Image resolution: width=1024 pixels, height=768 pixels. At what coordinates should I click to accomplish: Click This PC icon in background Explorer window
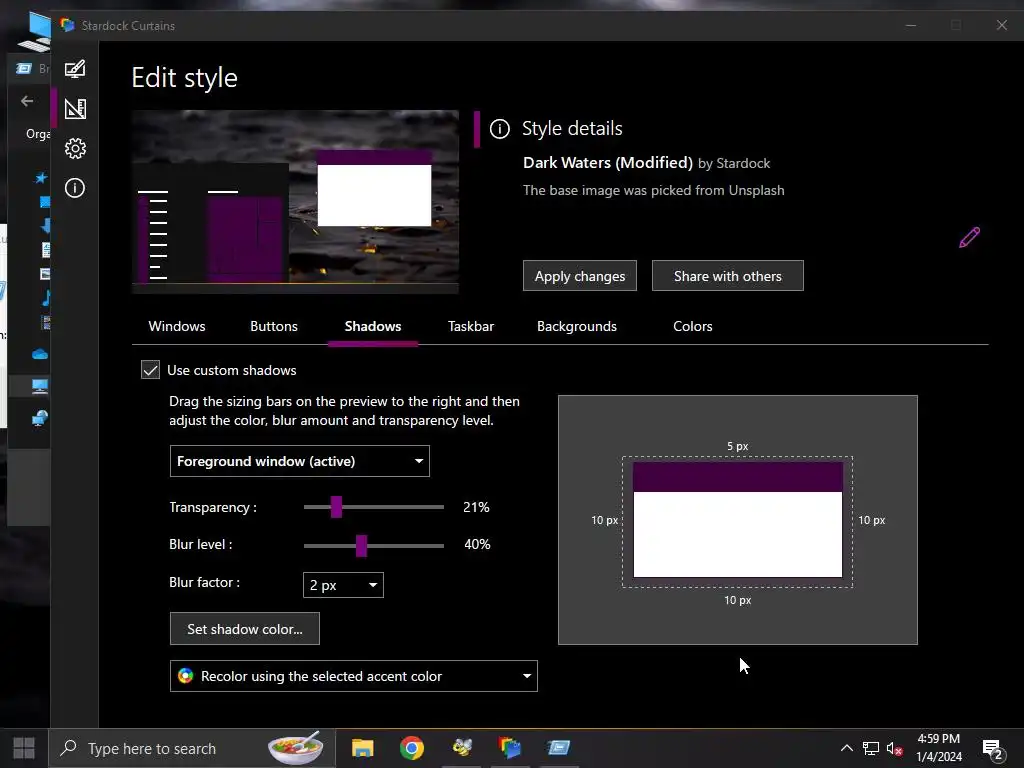[x=39, y=386]
